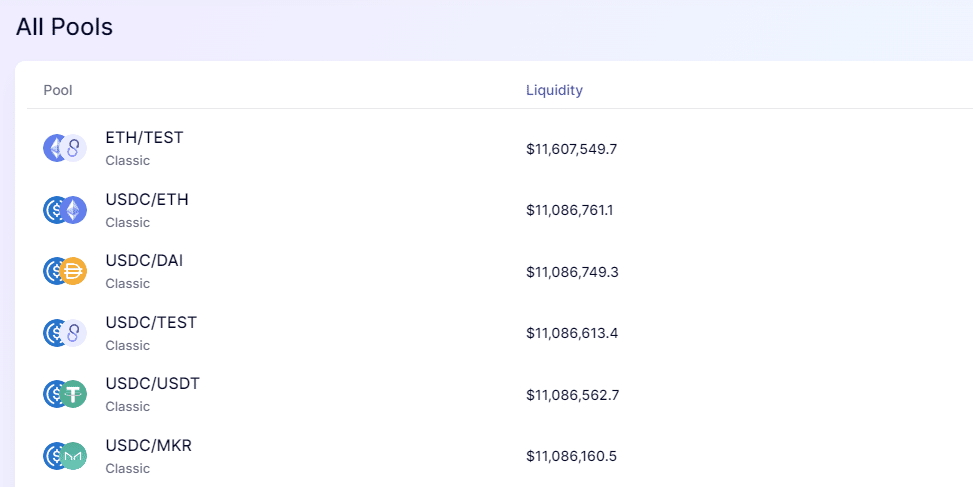Click the teal MKR Maker icon
The image size is (973, 487).
coord(73,456)
